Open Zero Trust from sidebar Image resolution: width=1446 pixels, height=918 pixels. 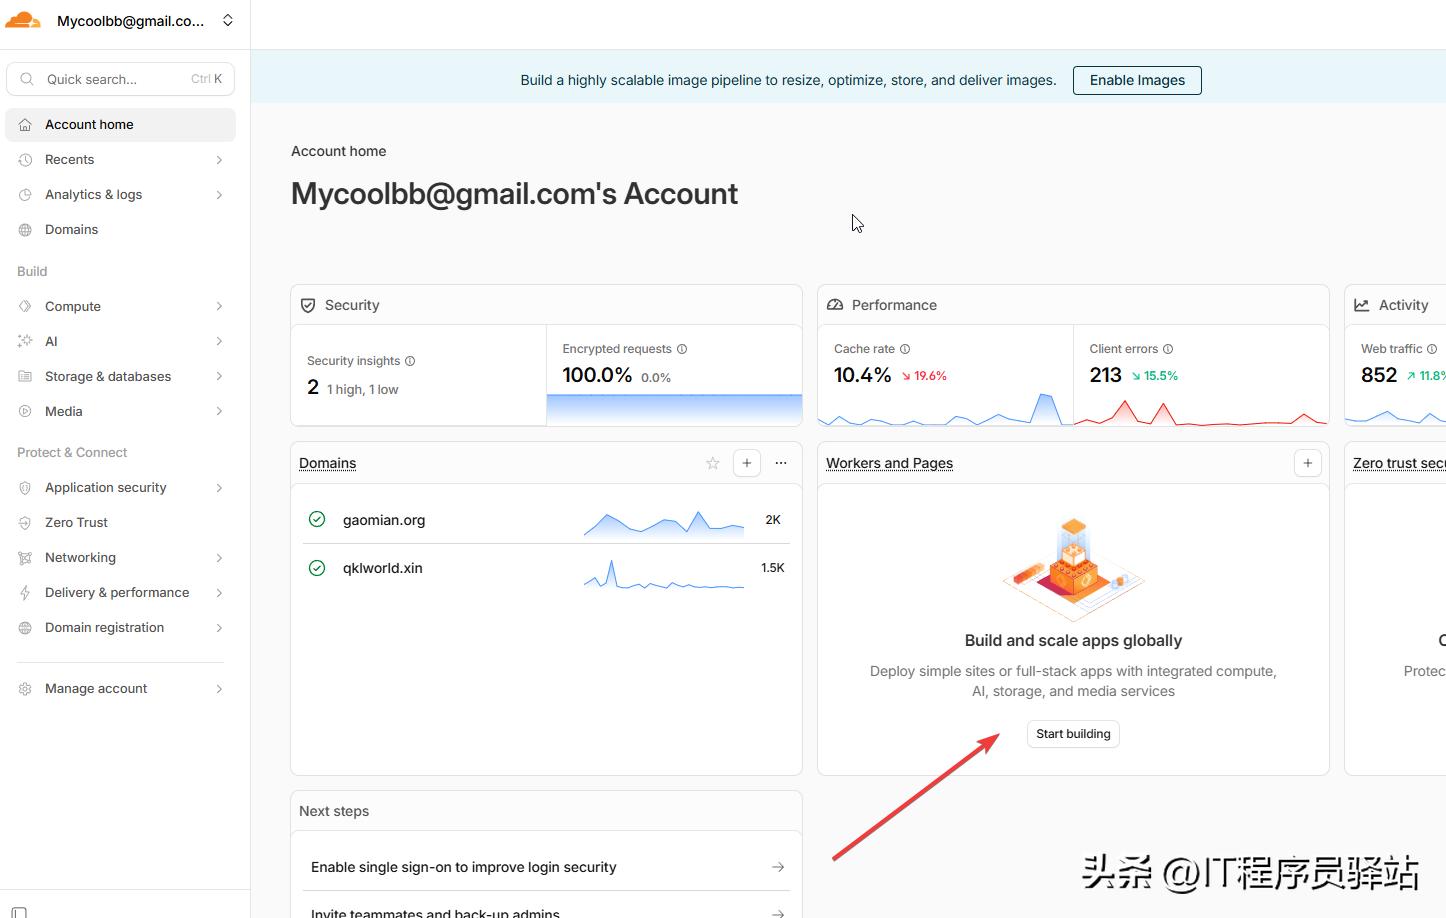coord(76,522)
